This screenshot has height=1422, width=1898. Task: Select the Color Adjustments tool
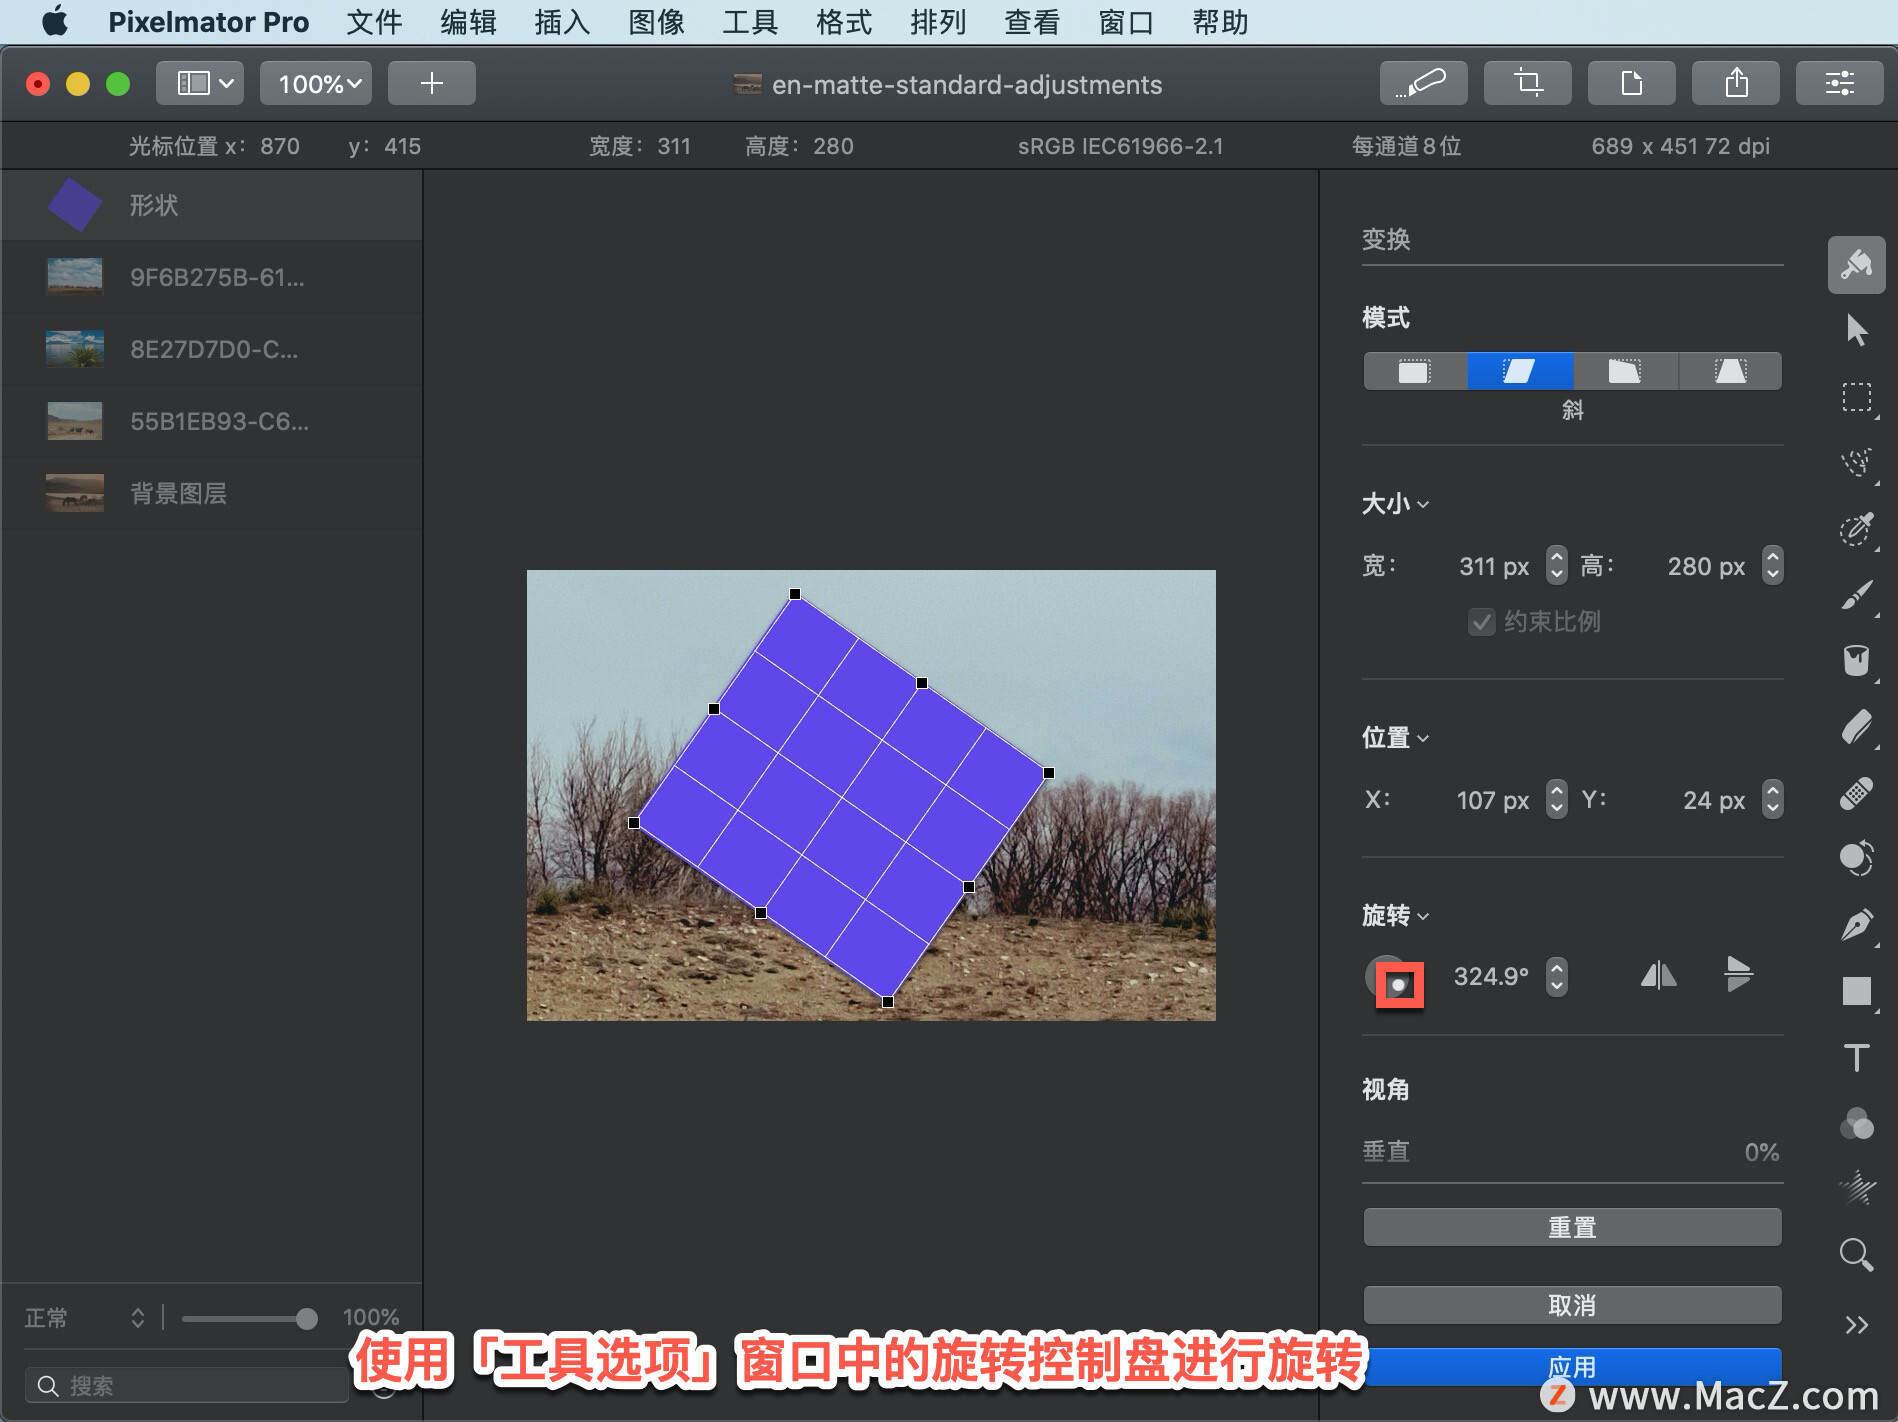[1856, 858]
